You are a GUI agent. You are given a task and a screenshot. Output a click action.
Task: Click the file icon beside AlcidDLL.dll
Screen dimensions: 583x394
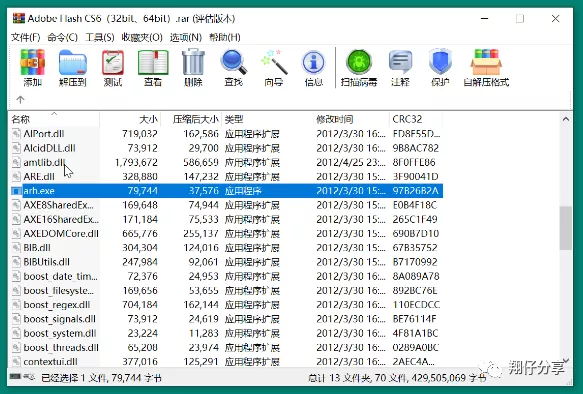pos(16,148)
